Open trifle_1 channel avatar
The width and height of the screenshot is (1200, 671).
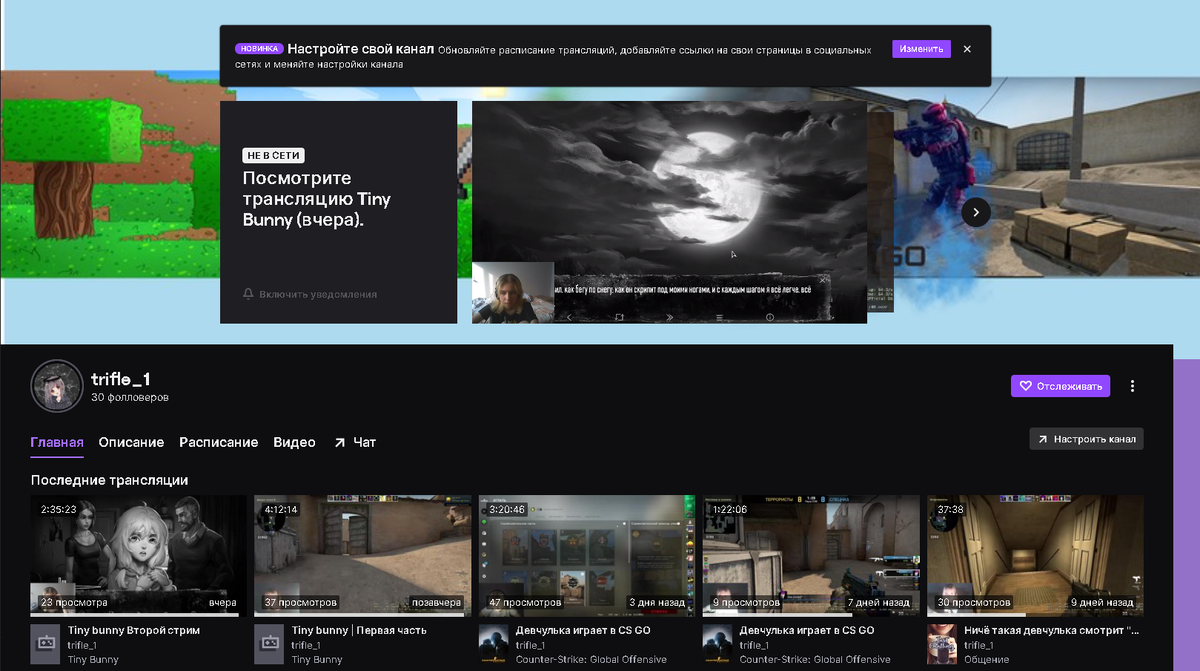(x=56, y=386)
